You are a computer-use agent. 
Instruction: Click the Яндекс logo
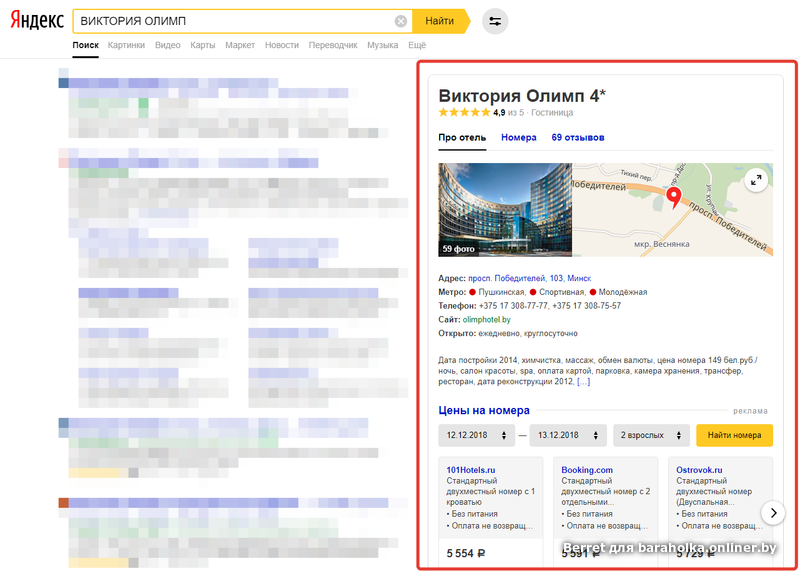click(x=37, y=21)
